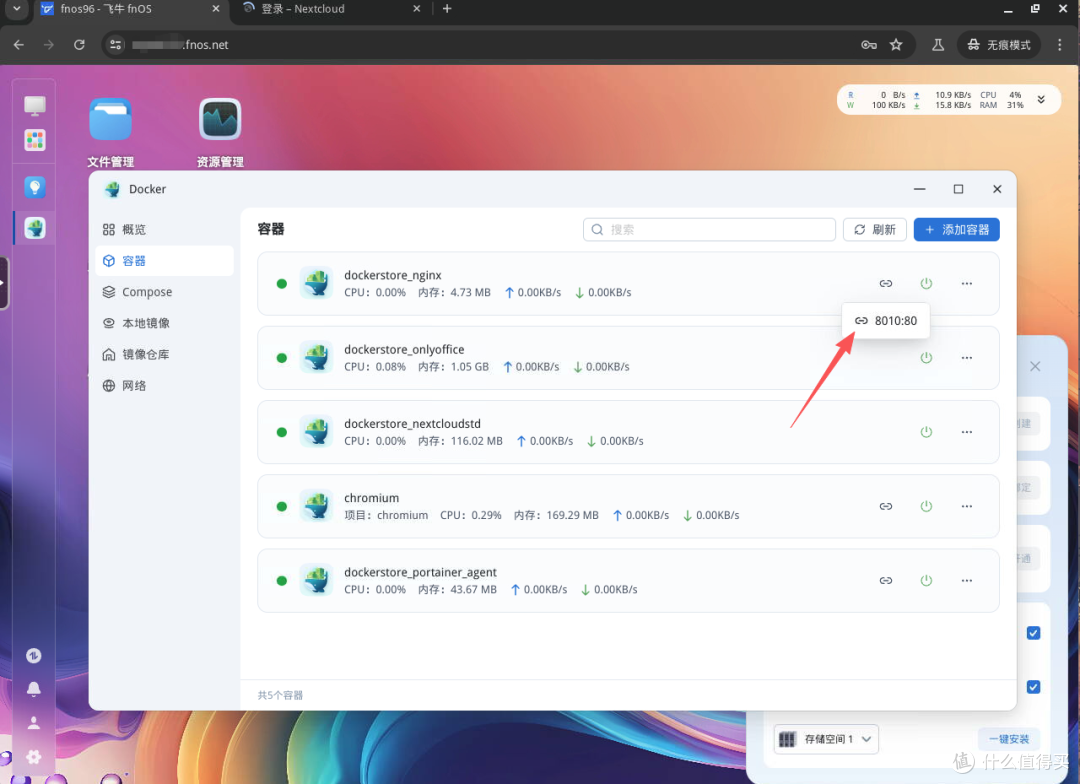
Task: Open the lightbulb app icon in dock
Action: click(x=34, y=187)
